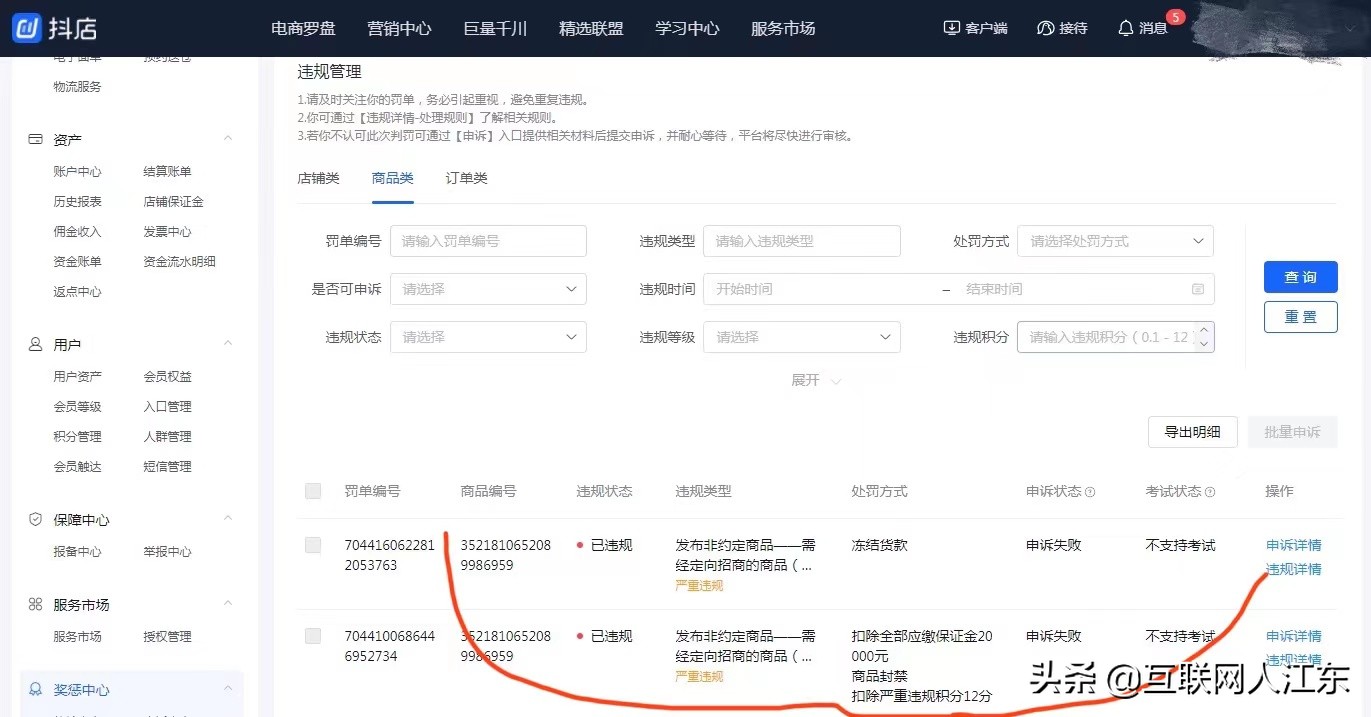Switch to the 订单类 tab
1371x717 pixels.
(x=466, y=178)
